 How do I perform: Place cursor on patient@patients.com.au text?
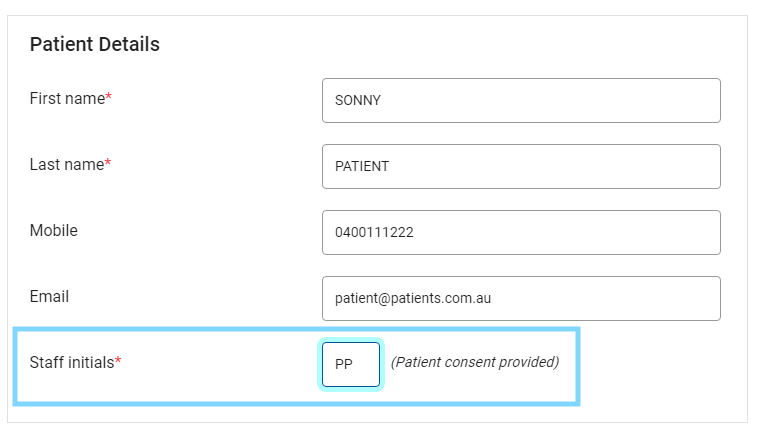click(x=413, y=298)
